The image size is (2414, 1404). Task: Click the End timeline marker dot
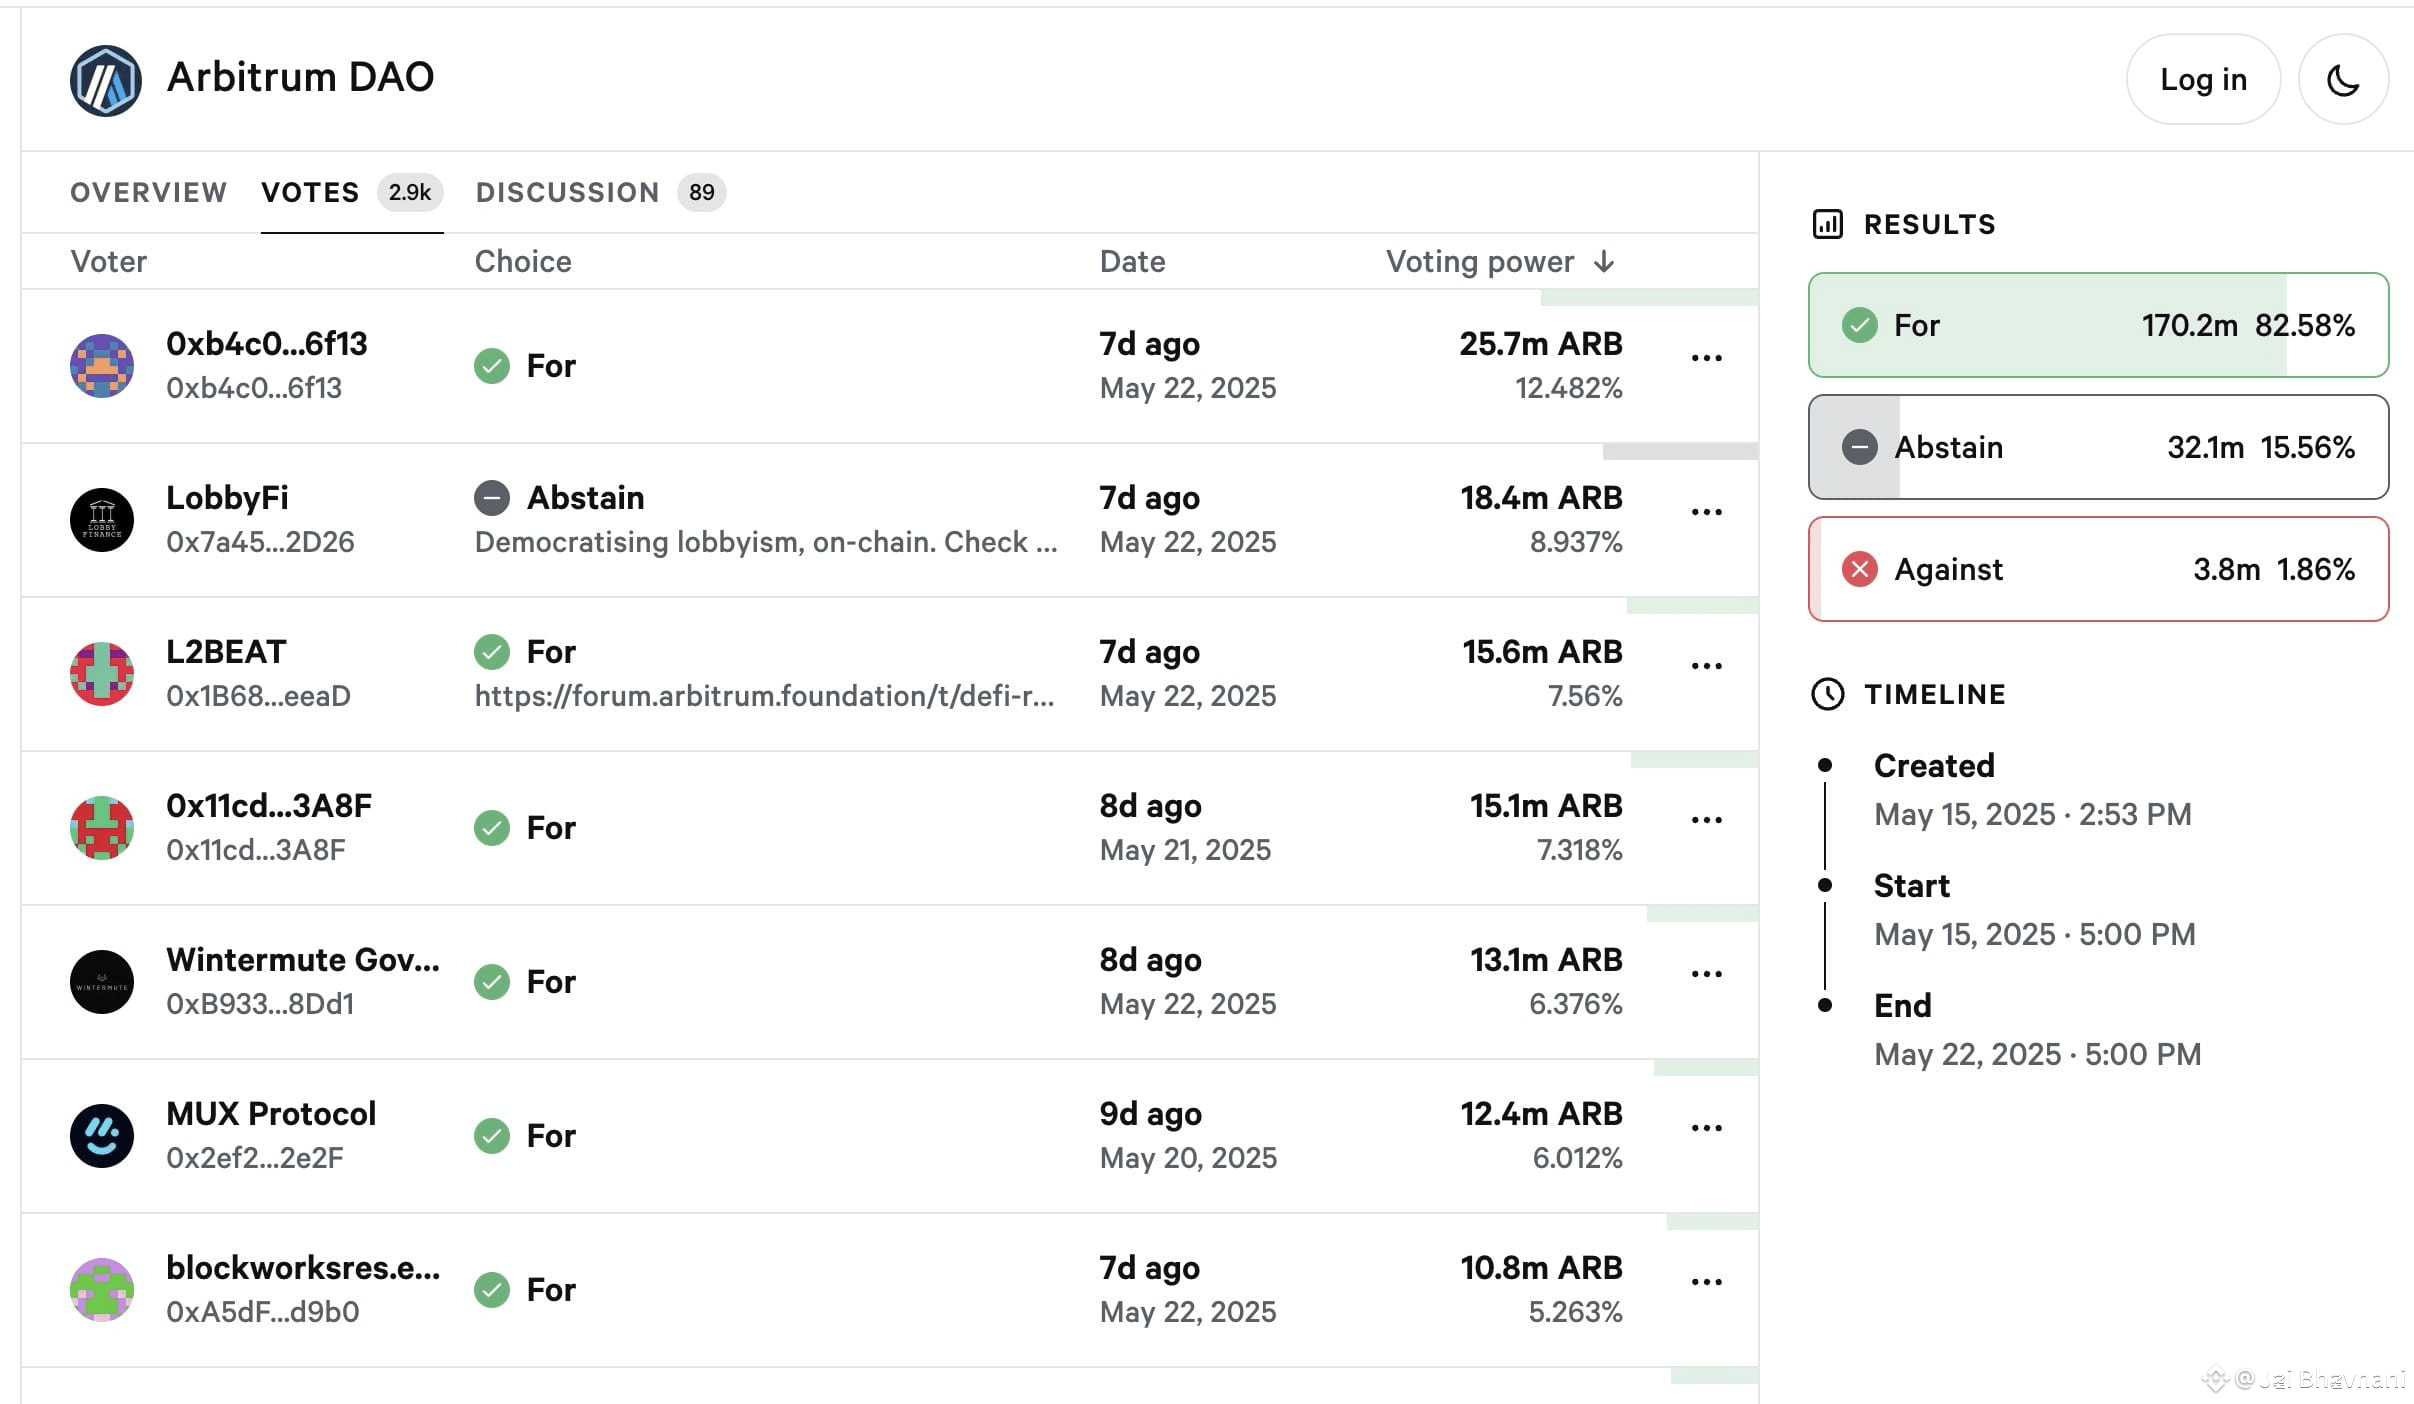point(1825,1005)
